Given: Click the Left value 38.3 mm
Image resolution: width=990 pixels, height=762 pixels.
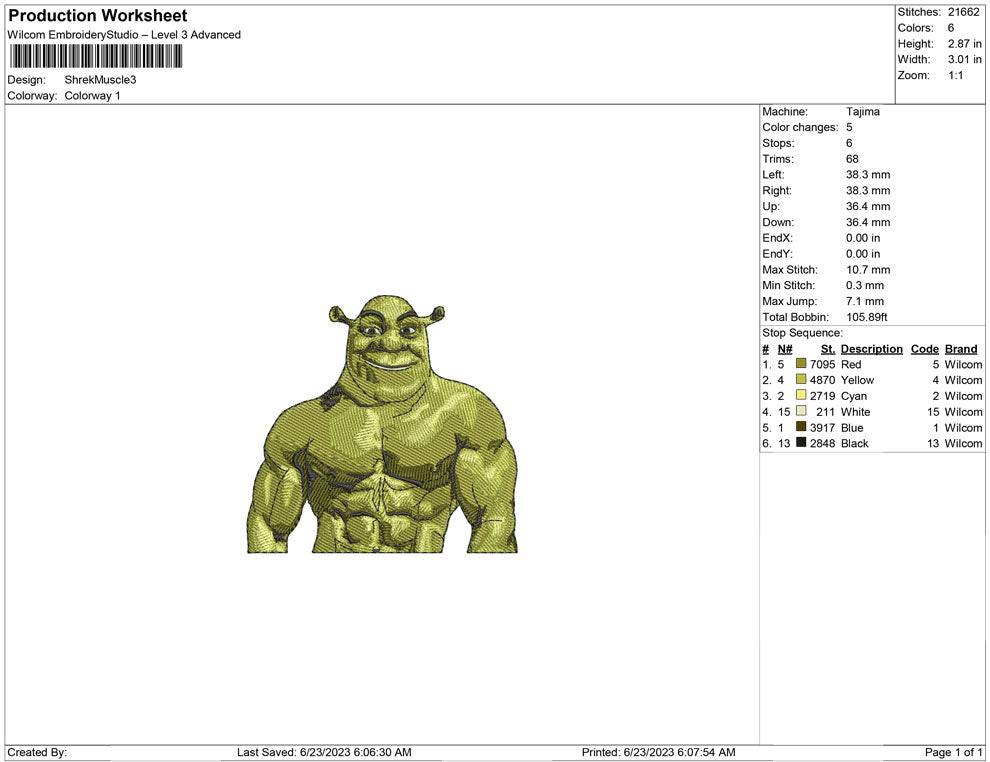Looking at the screenshot, I should pos(868,174).
